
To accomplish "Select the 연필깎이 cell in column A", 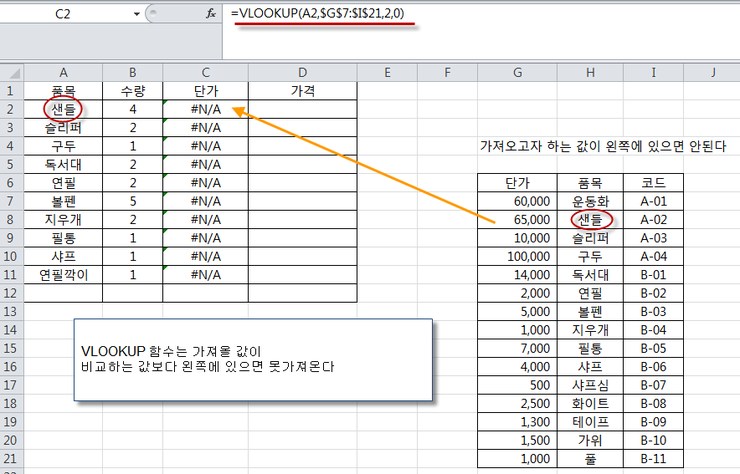I will [63, 274].
